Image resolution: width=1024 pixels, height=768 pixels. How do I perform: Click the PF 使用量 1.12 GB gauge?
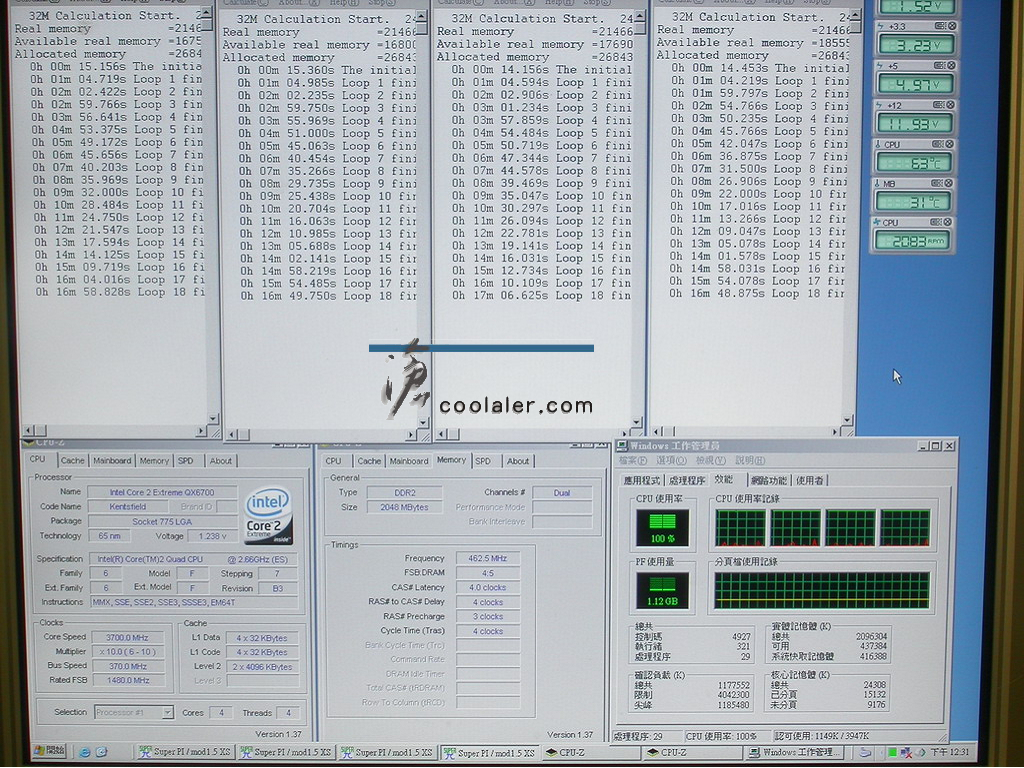662,590
